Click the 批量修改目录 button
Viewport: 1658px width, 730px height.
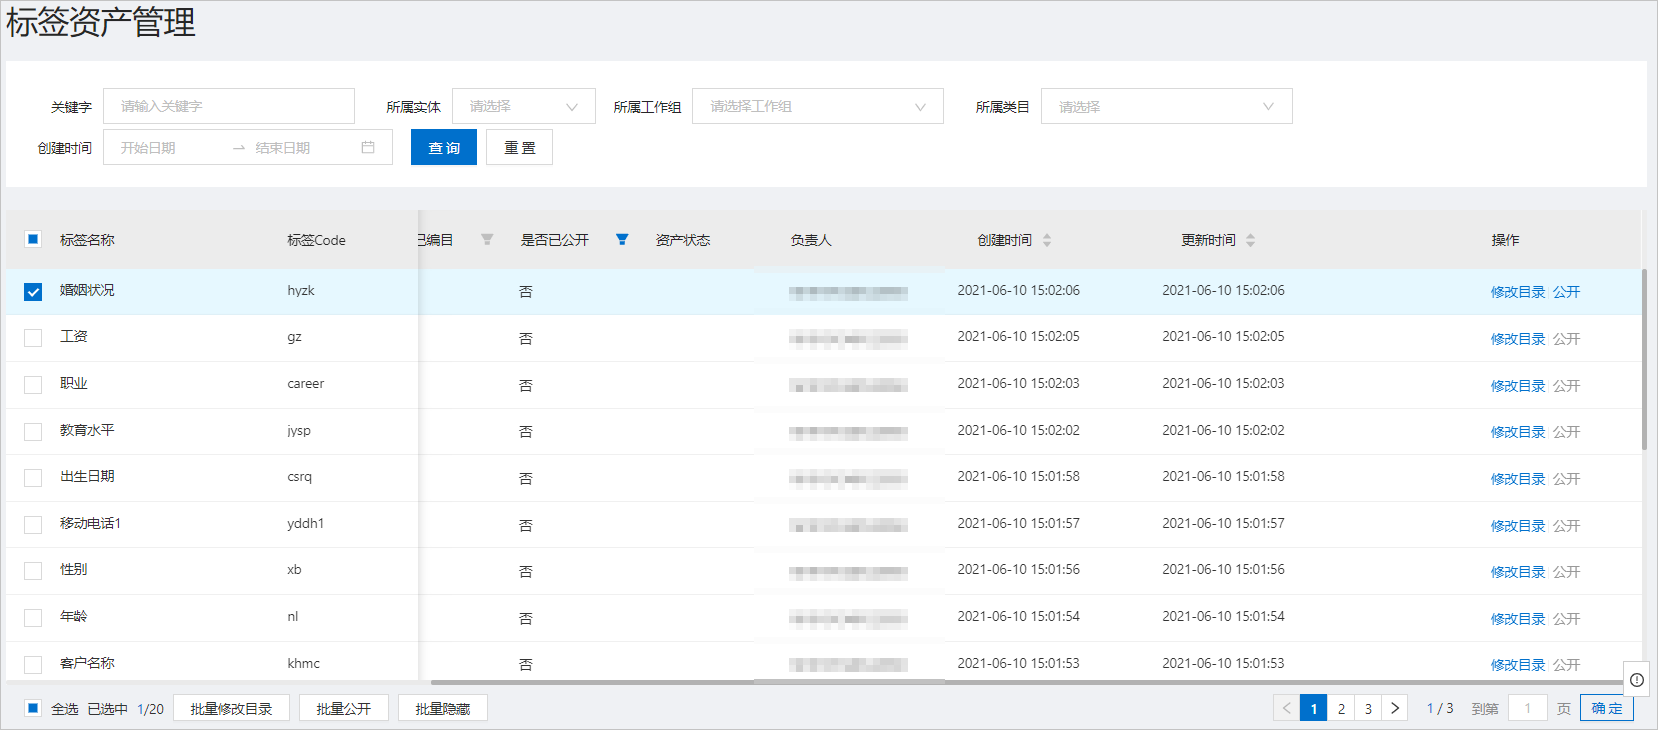231,708
